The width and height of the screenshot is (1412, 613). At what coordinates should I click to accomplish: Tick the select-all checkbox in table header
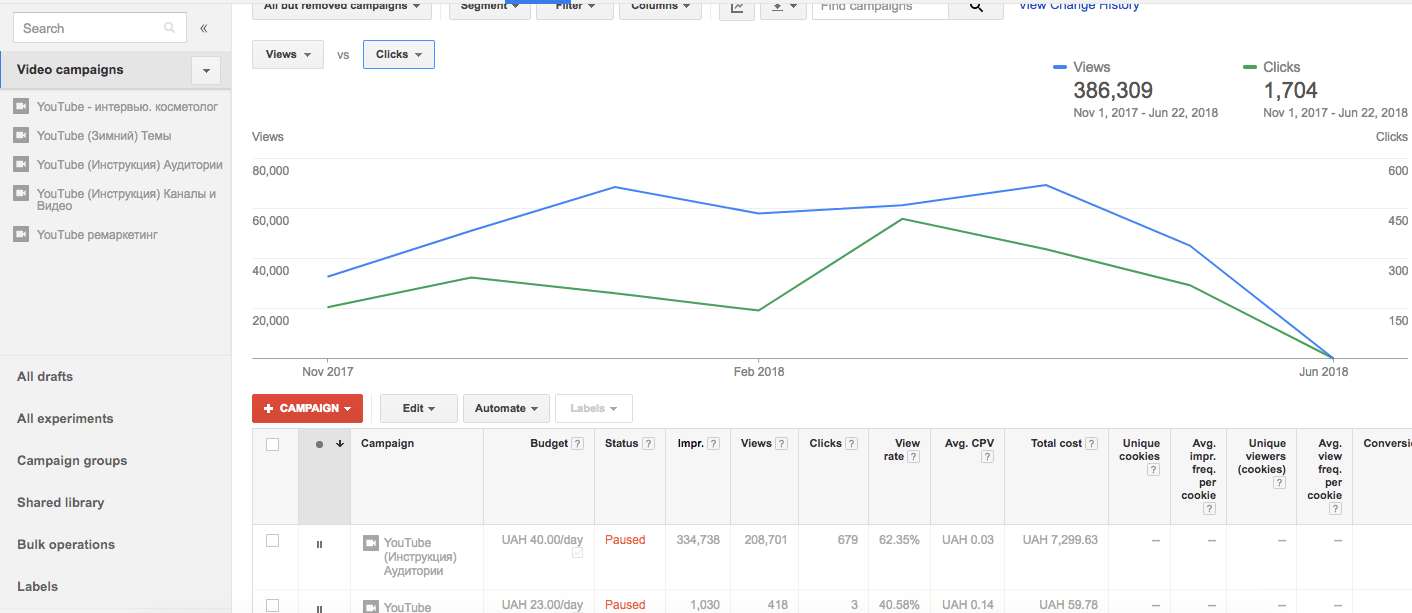273,444
